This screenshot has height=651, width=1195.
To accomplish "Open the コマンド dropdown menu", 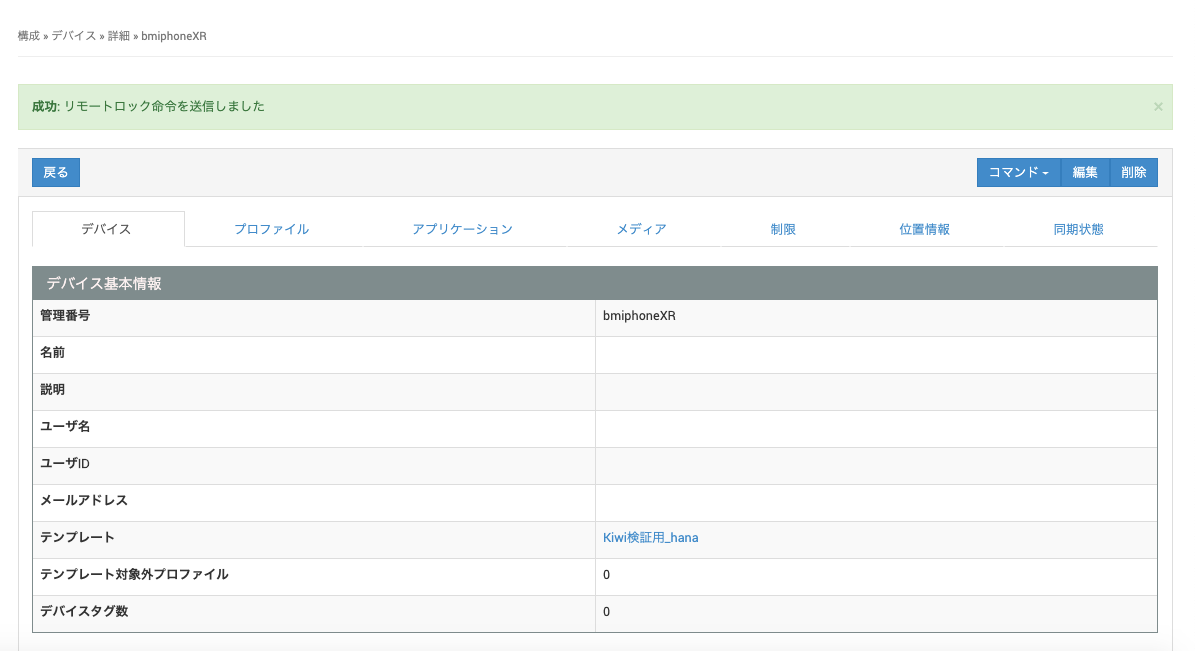I will 1018,173.
